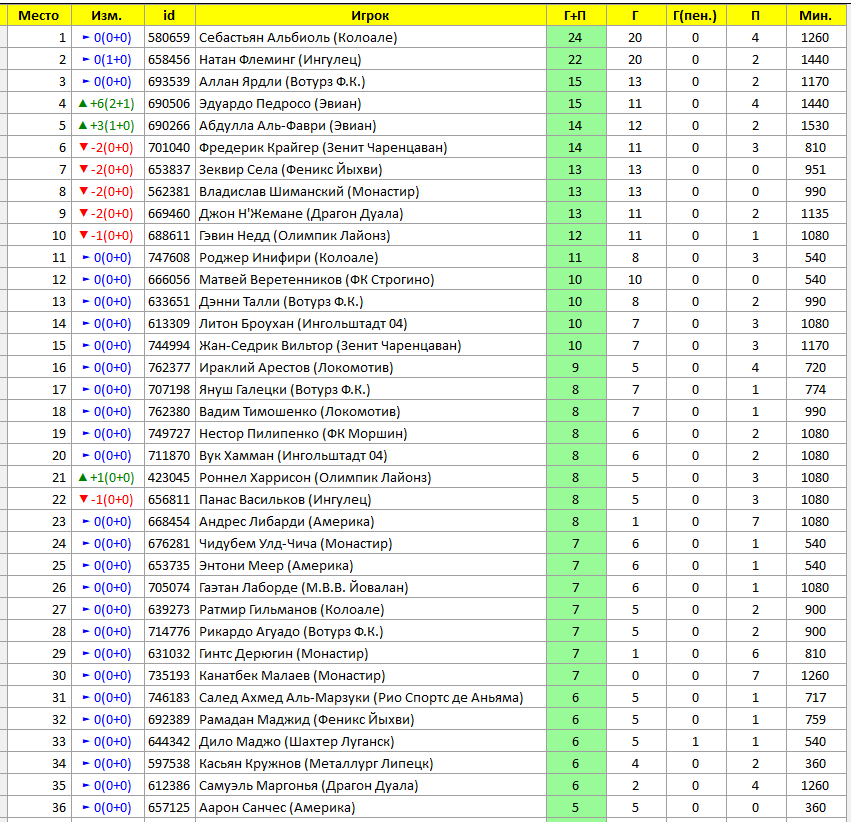Click the red down arrow for Владислав Шиманский
The image size is (851, 822).
click(84, 191)
